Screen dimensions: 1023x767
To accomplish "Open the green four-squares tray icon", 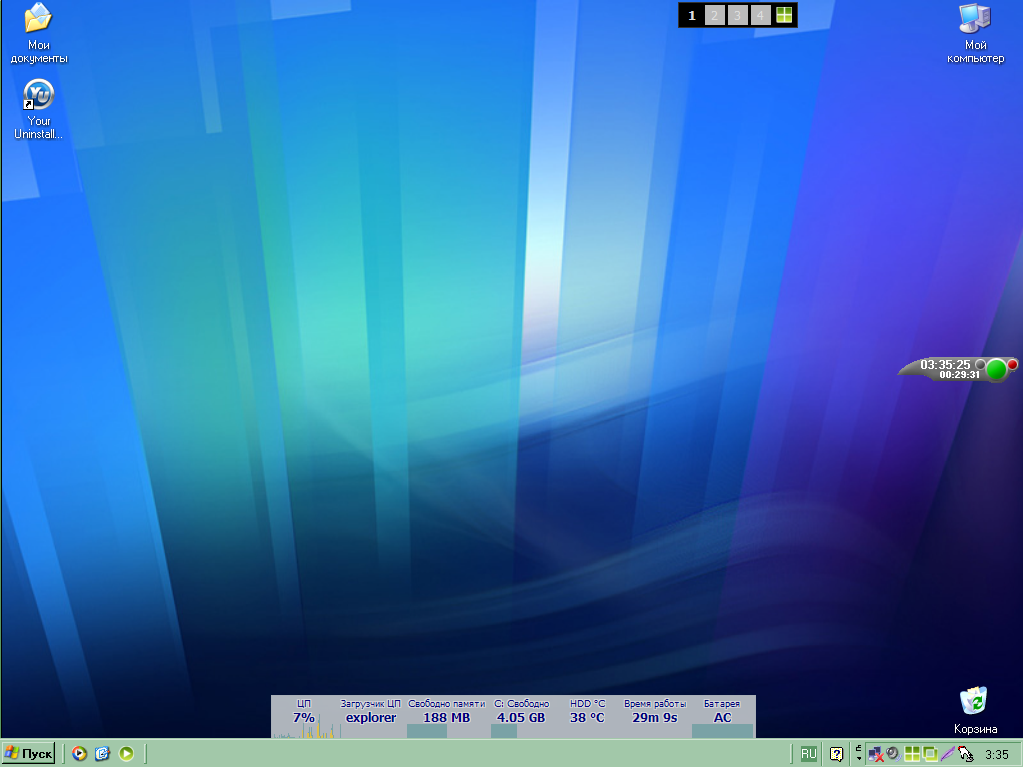I will point(912,754).
